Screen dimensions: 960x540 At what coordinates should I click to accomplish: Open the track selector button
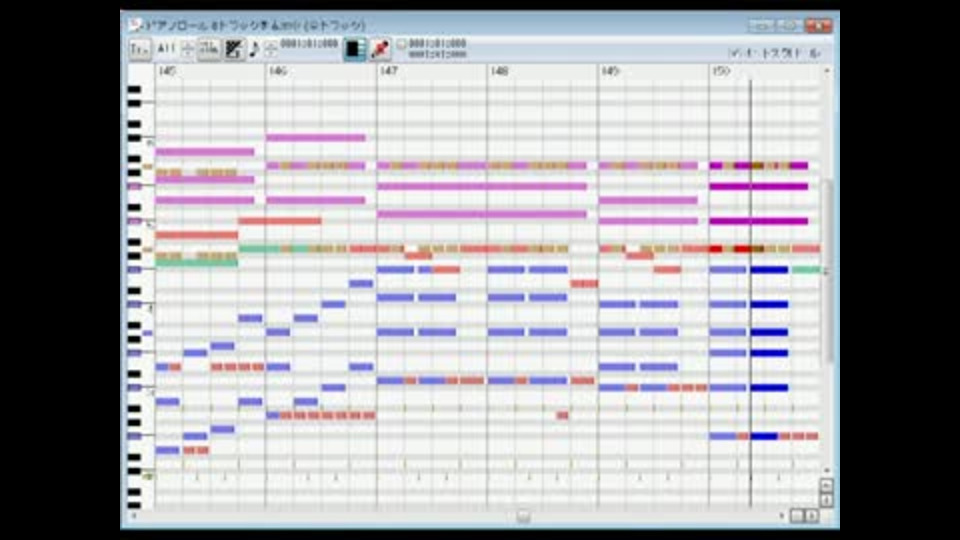140,50
